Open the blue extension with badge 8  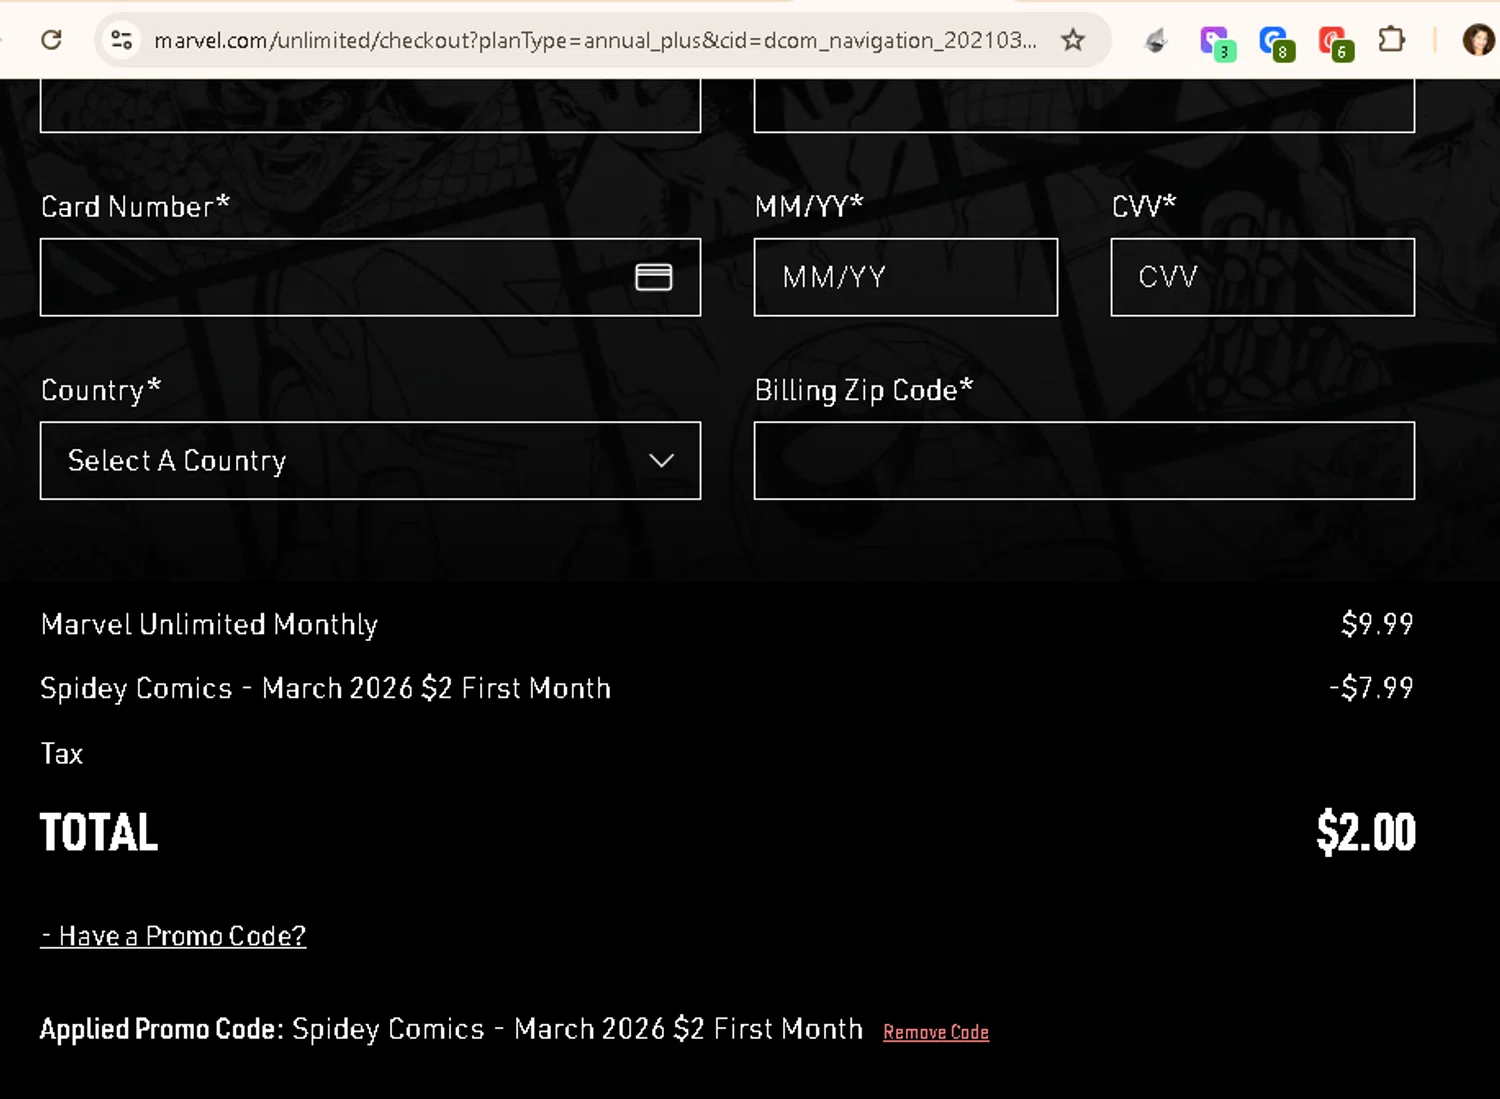point(1276,42)
